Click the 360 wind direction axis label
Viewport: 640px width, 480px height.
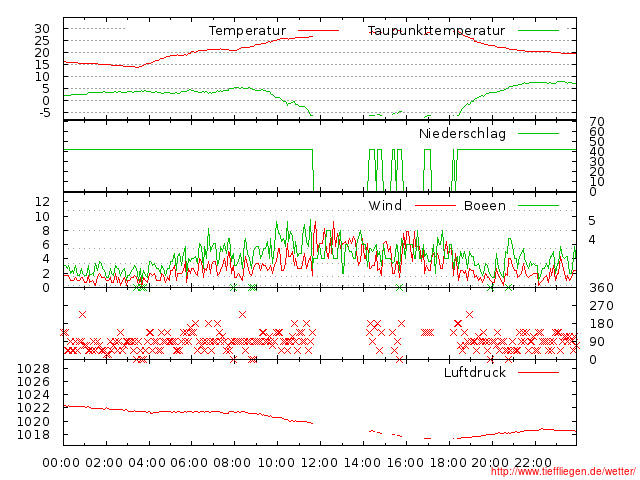(601, 288)
